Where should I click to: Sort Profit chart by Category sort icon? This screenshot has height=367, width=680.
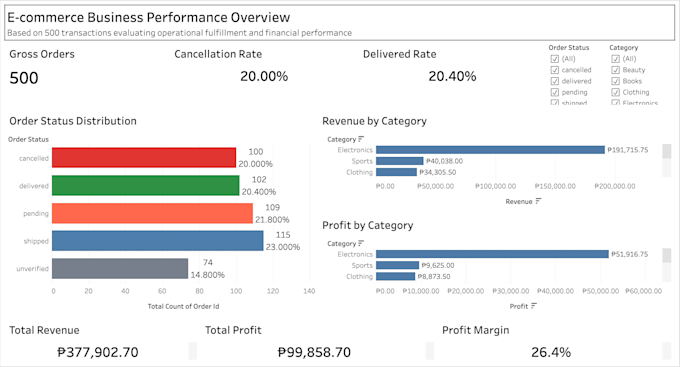(x=361, y=243)
